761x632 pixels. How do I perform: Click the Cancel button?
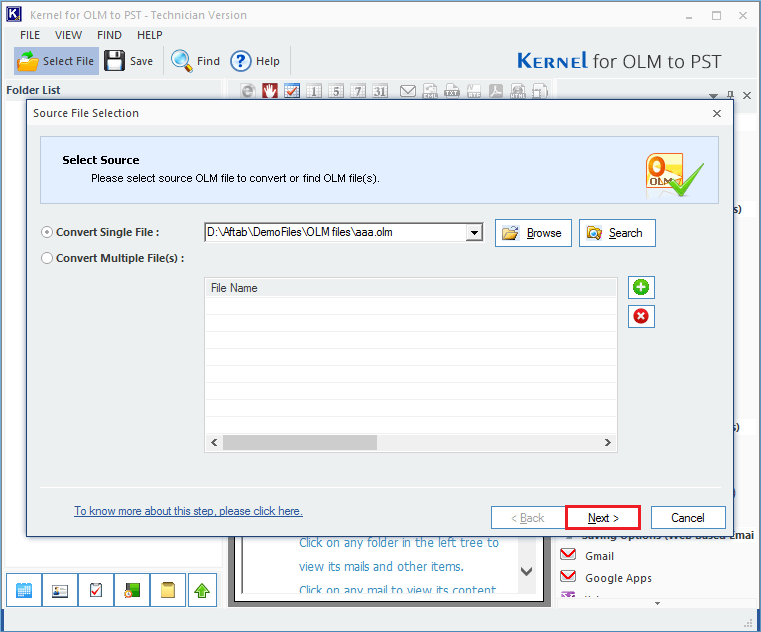coord(688,518)
